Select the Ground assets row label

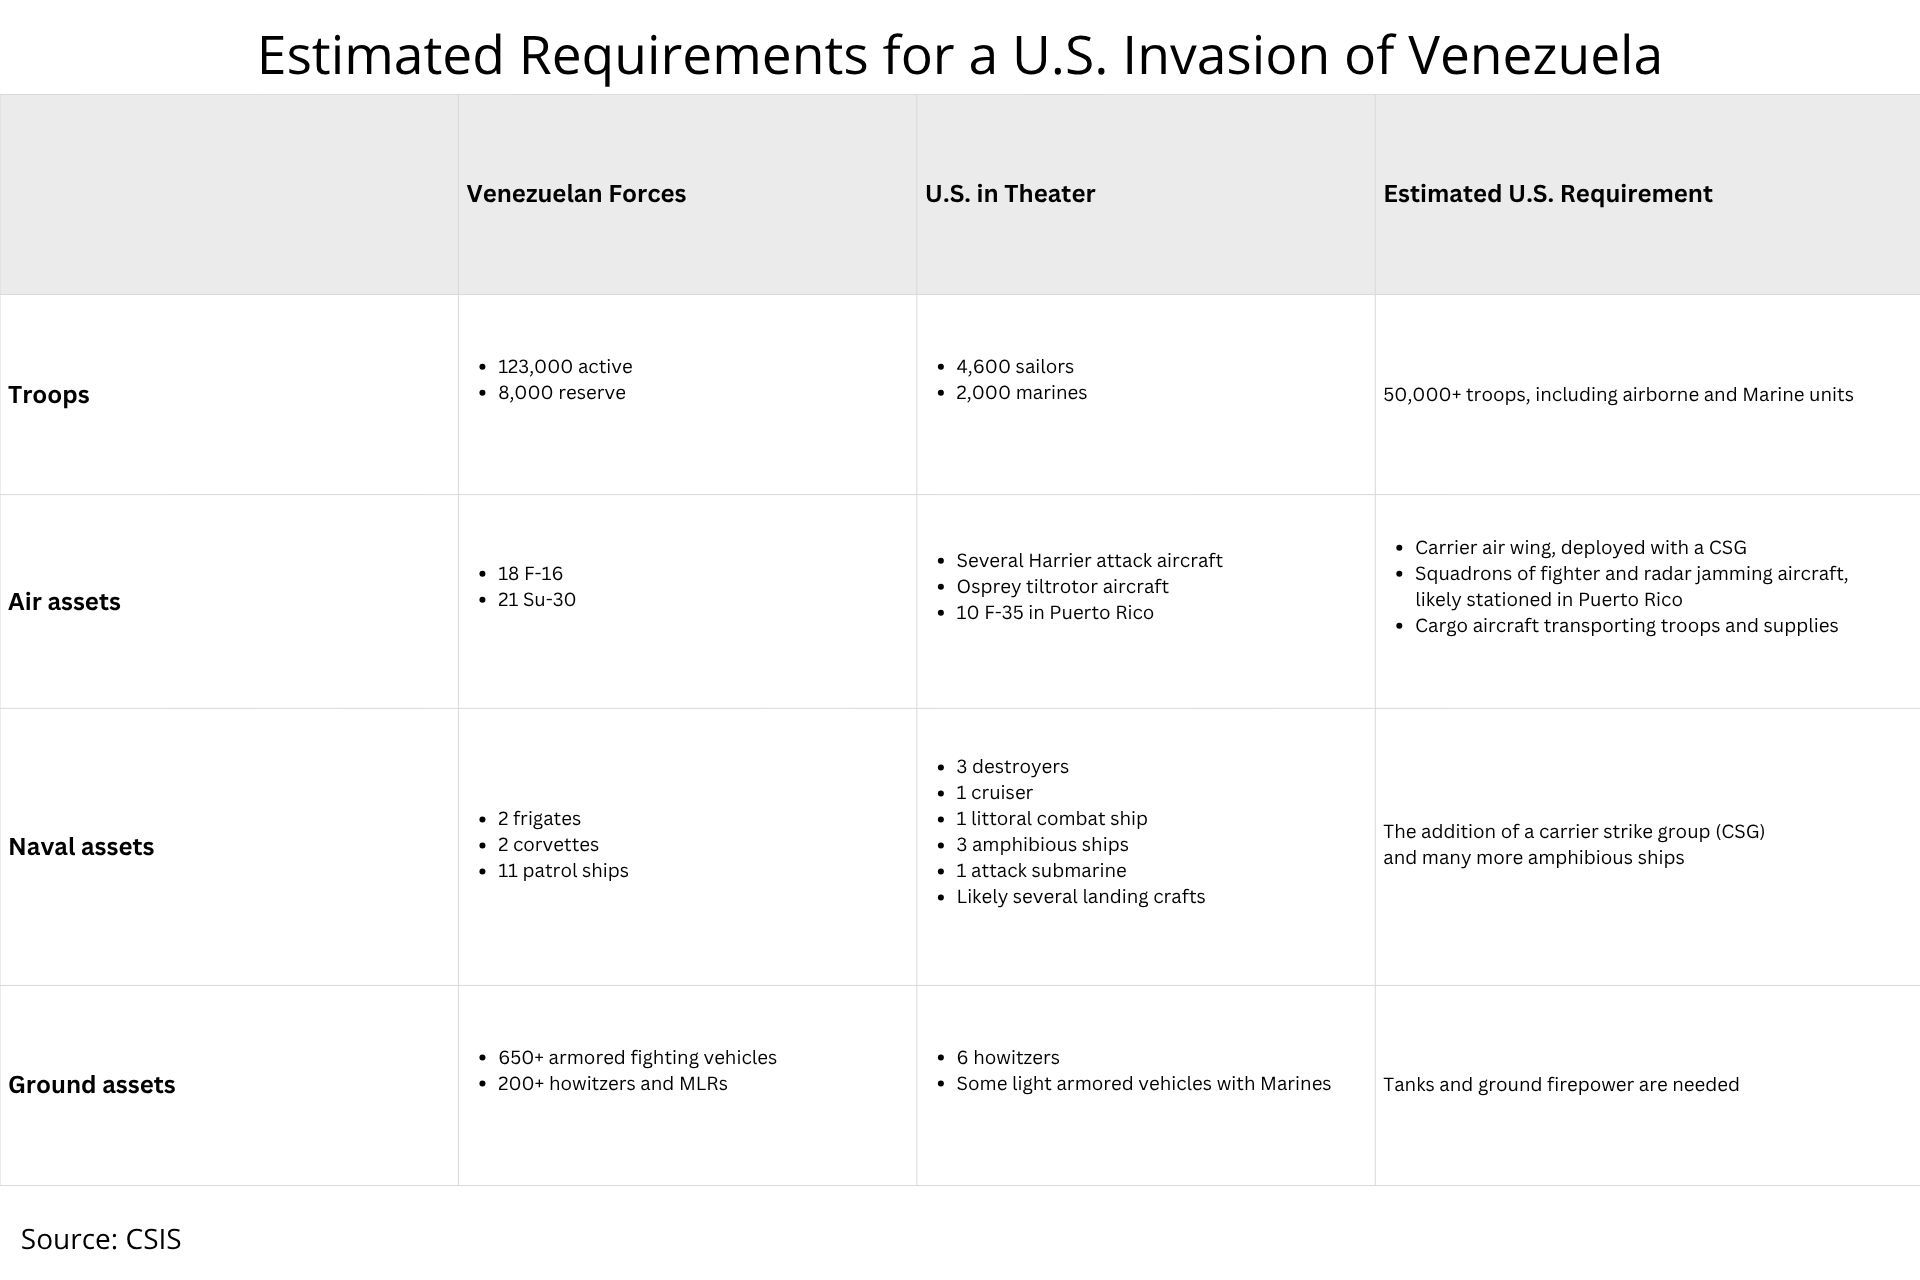[92, 1085]
